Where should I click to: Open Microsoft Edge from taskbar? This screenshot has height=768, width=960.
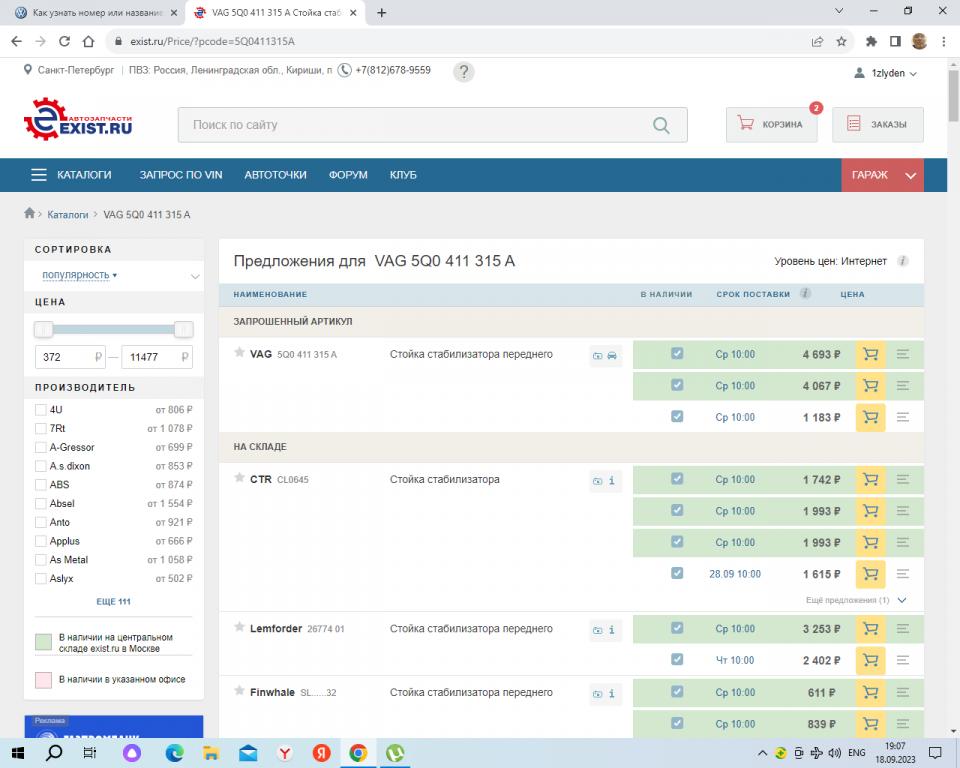174,753
